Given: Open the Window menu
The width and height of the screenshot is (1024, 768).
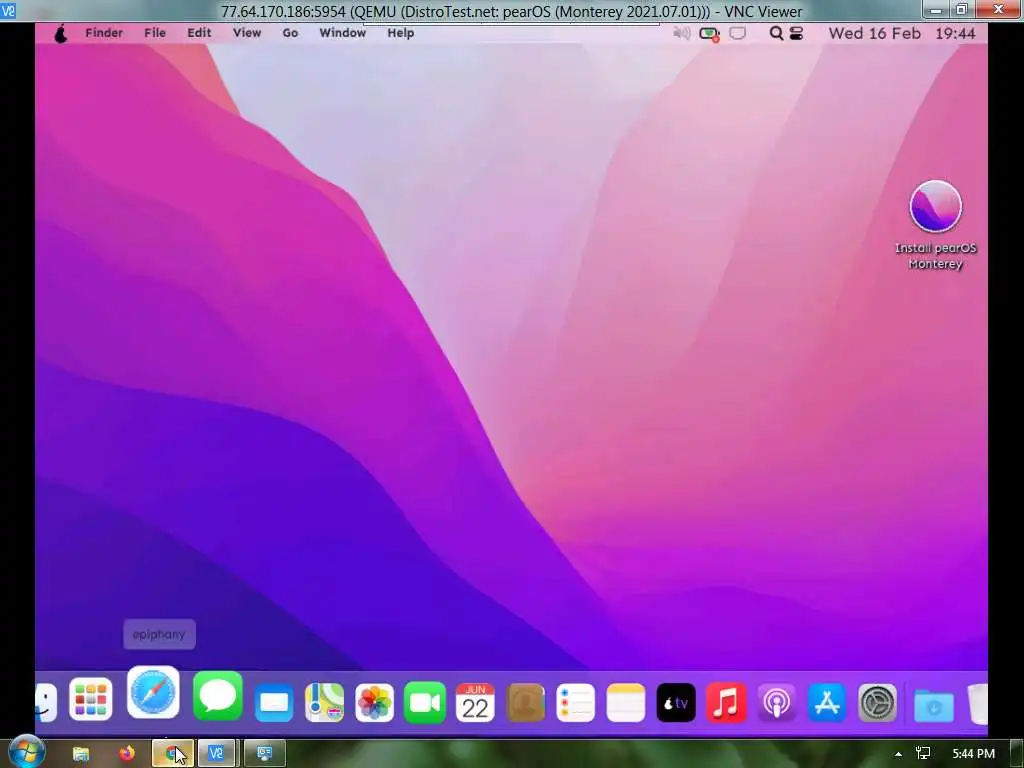Looking at the screenshot, I should pos(342,33).
